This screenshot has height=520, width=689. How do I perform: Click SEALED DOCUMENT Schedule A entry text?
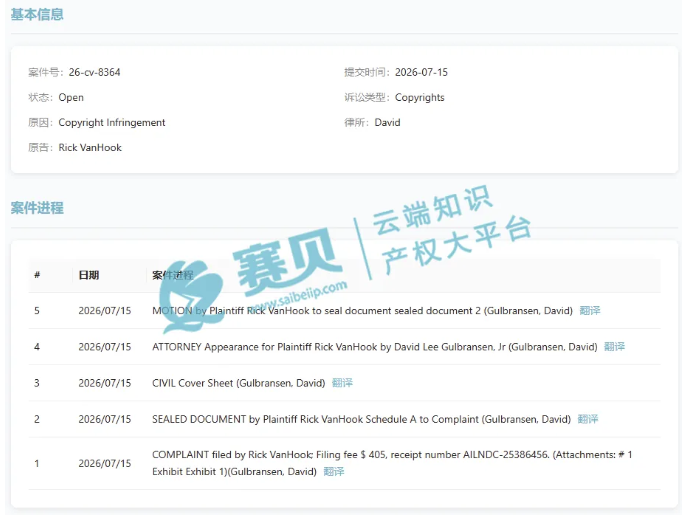(361, 419)
